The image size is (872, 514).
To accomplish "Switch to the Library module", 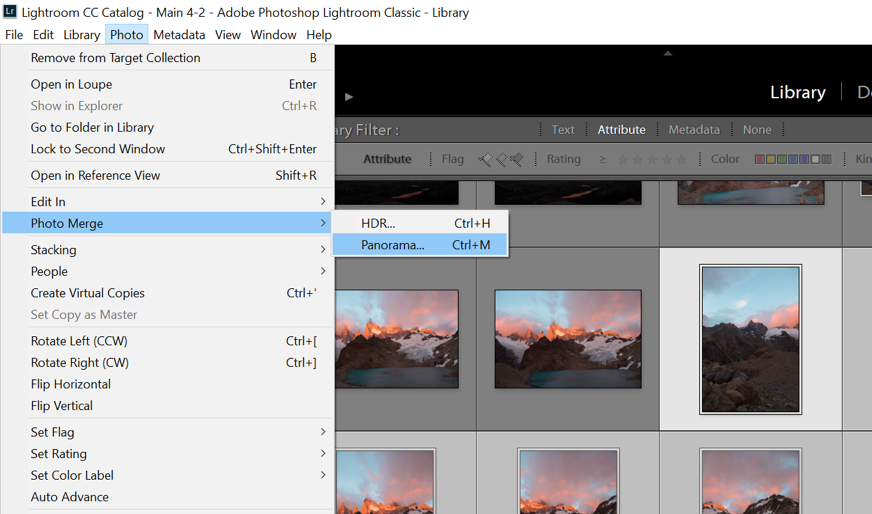I will (797, 92).
